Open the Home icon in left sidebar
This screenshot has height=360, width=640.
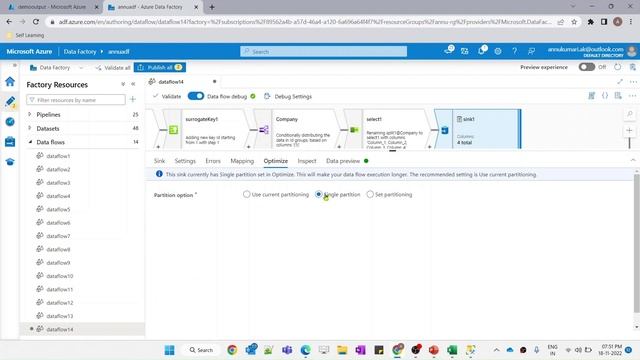pos(10,82)
